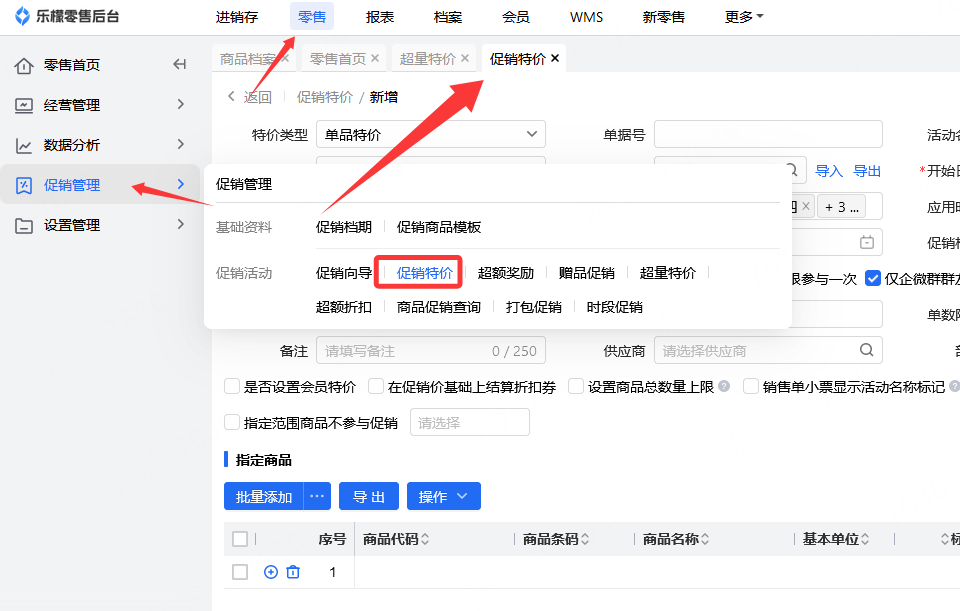This screenshot has height=611, width=960.
Task: Check 在促销价基础上结算折扣券
Action: [x=376, y=386]
